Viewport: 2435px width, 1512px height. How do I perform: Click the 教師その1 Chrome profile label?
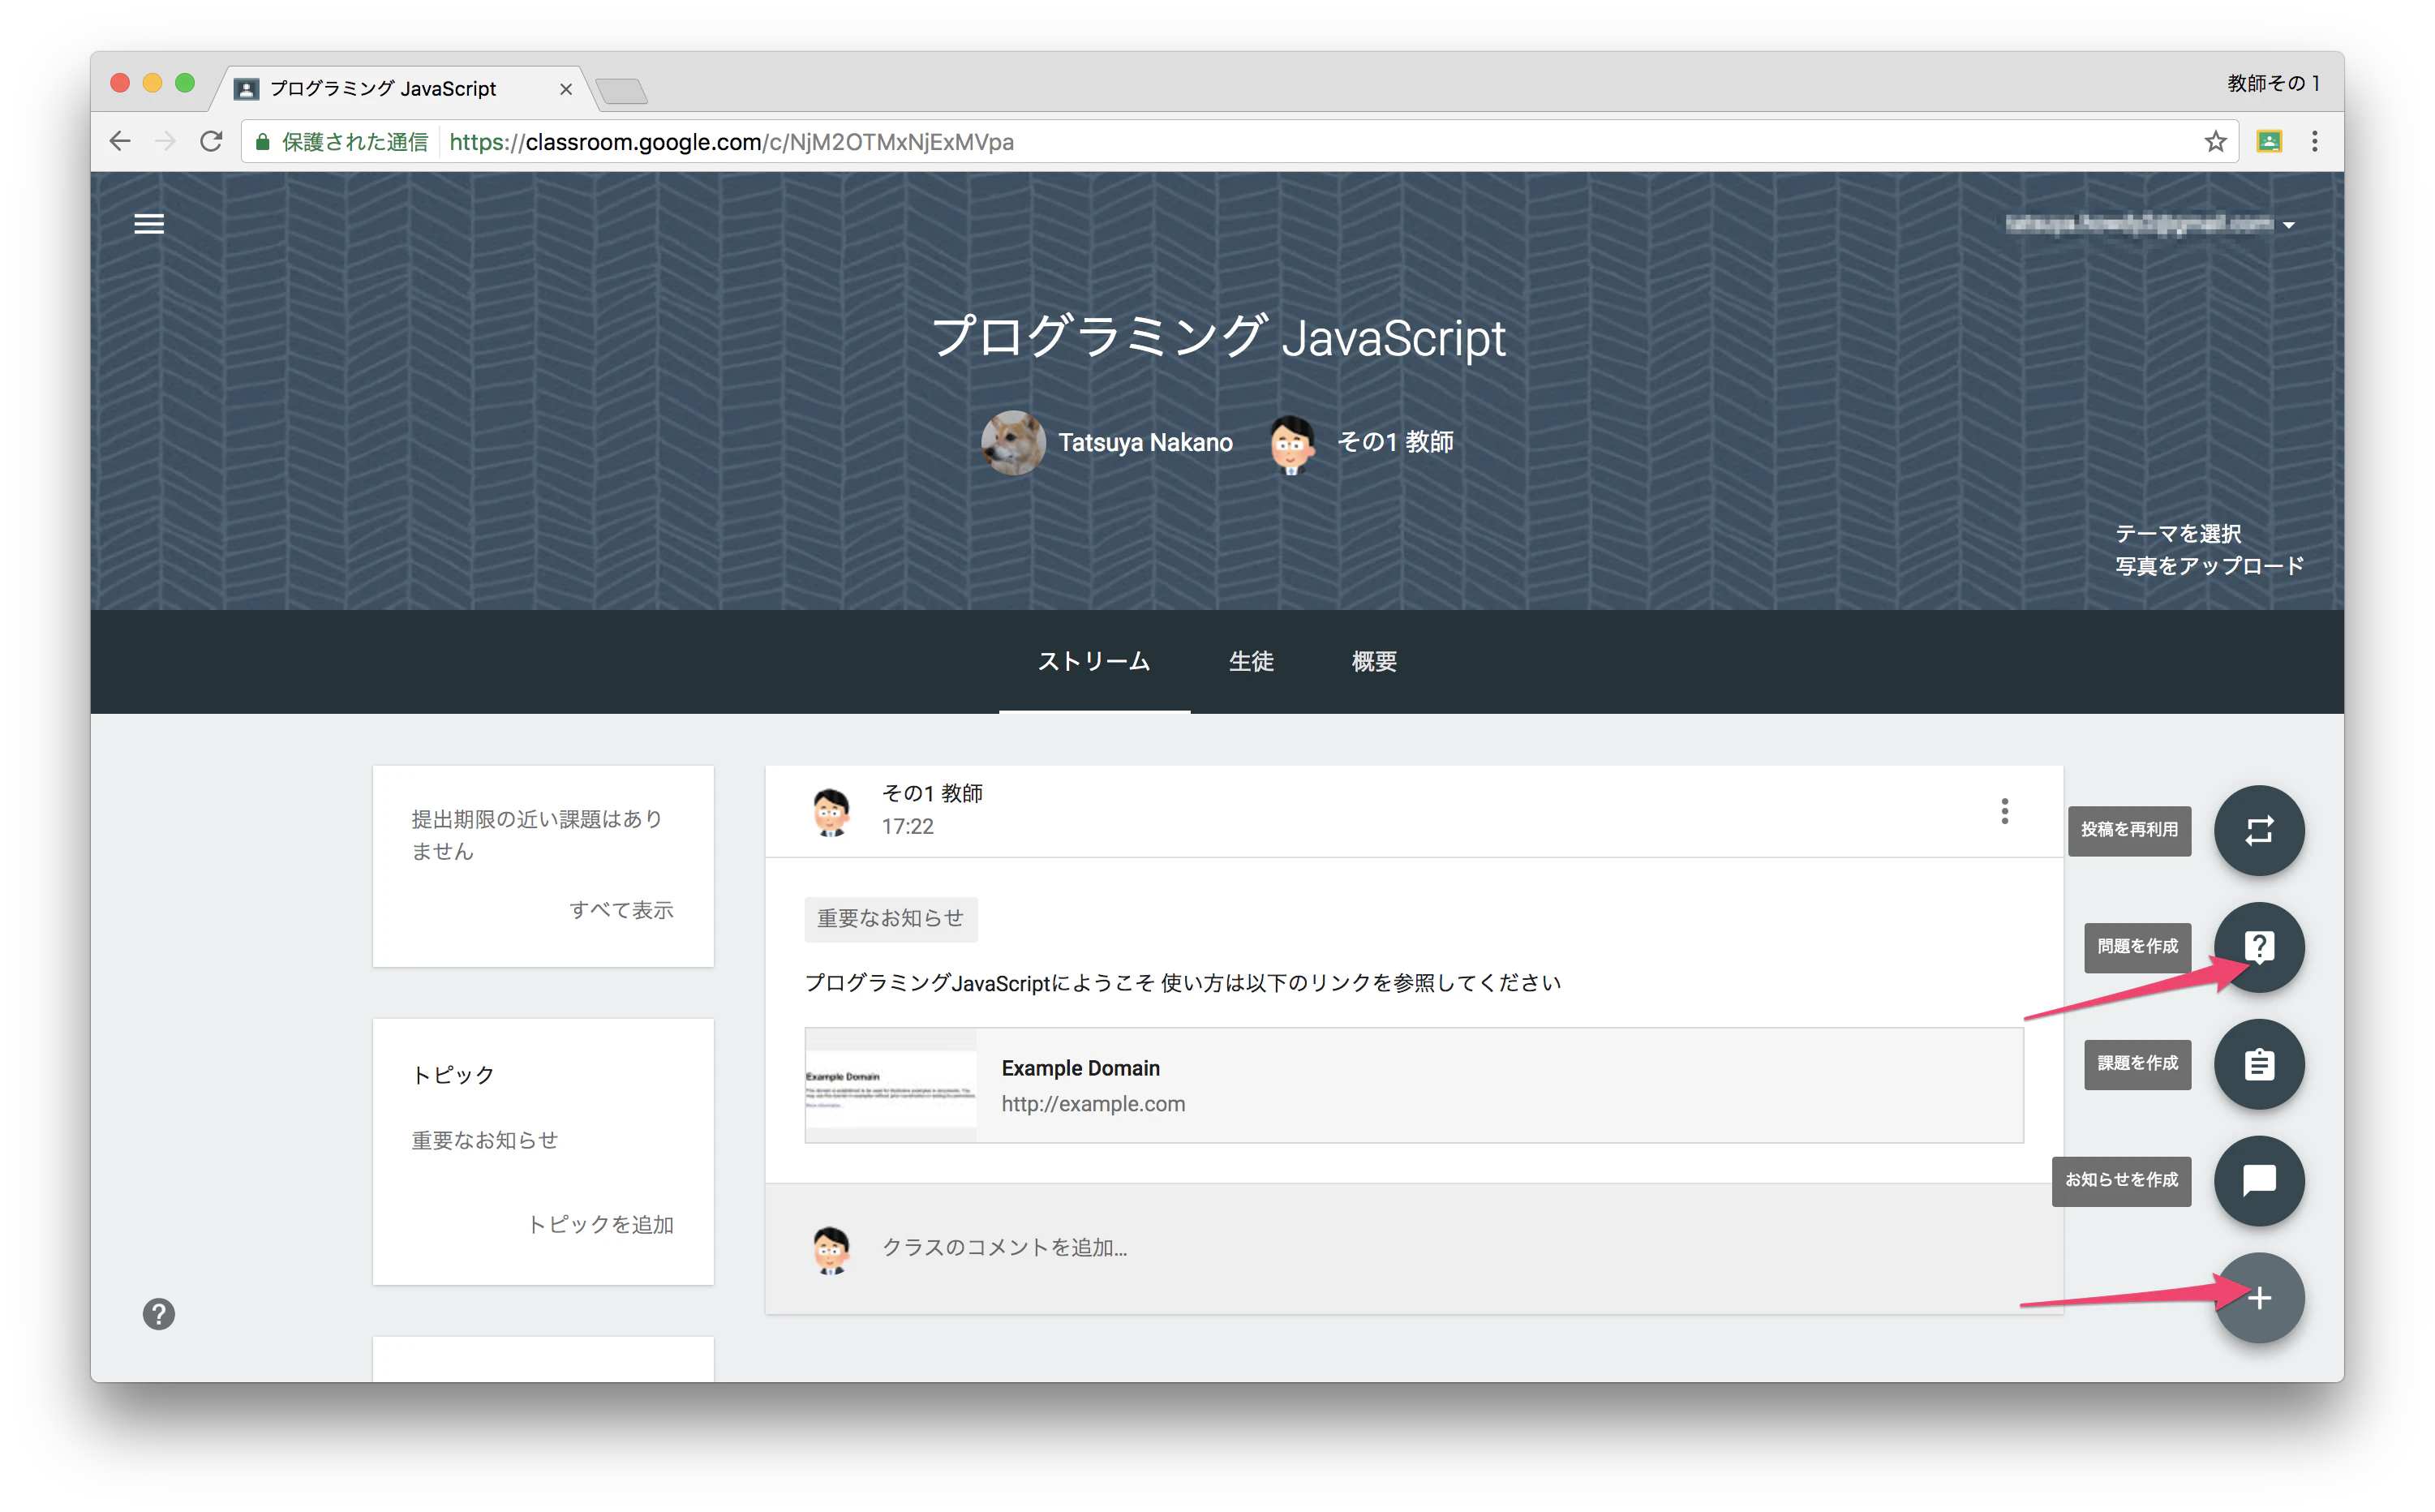point(2272,83)
